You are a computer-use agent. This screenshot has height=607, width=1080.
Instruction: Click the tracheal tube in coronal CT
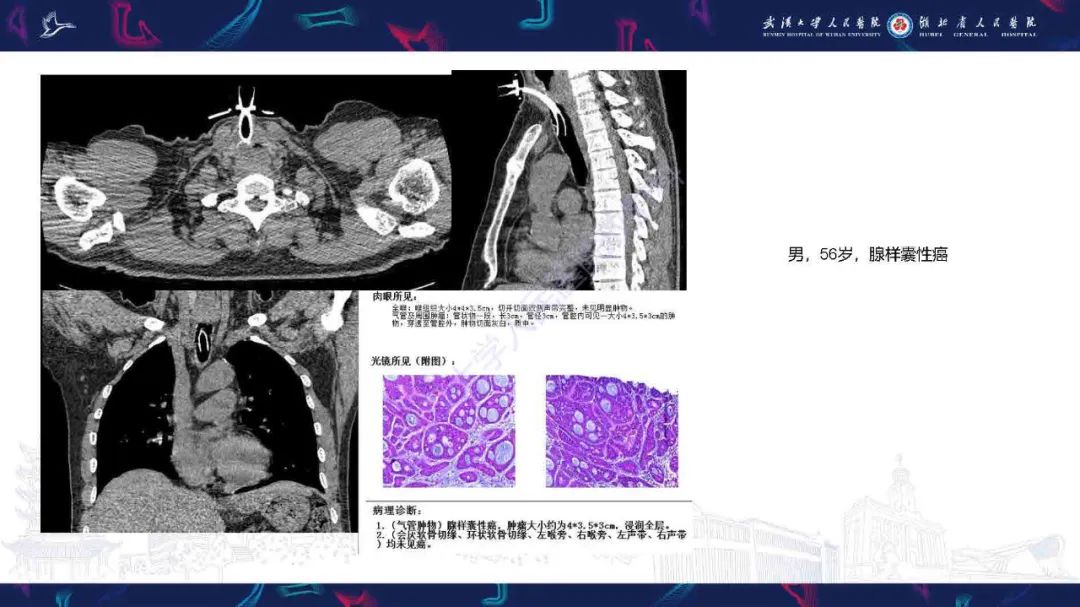(x=204, y=342)
